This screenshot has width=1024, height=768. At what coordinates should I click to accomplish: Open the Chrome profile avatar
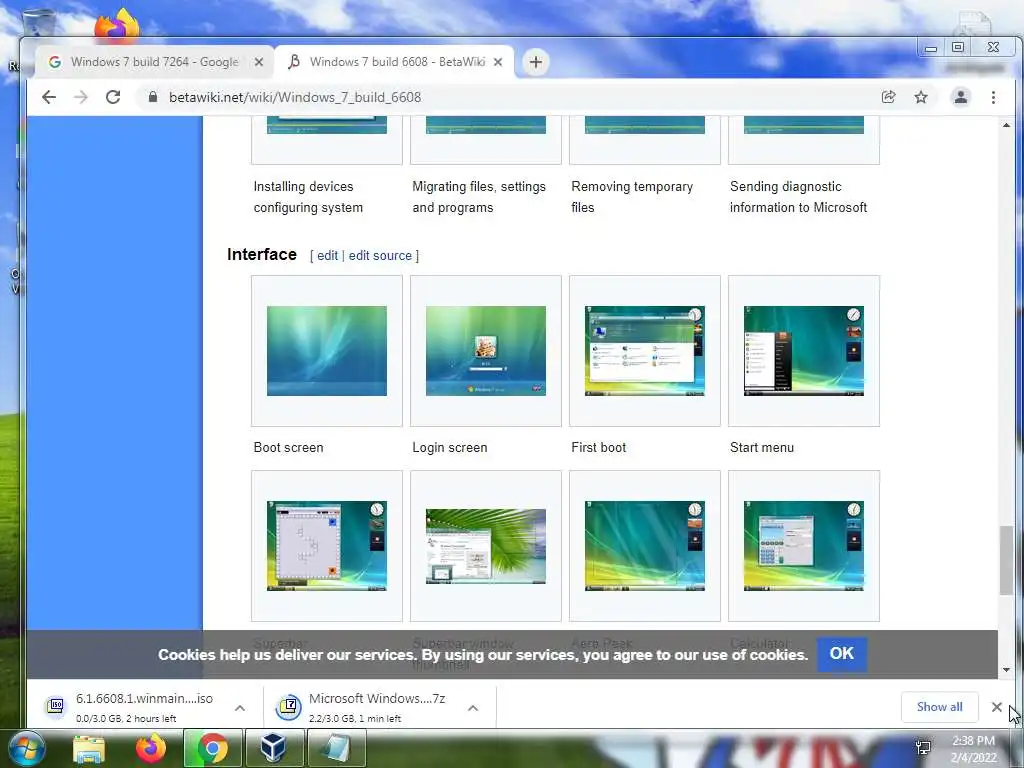[x=961, y=97]
